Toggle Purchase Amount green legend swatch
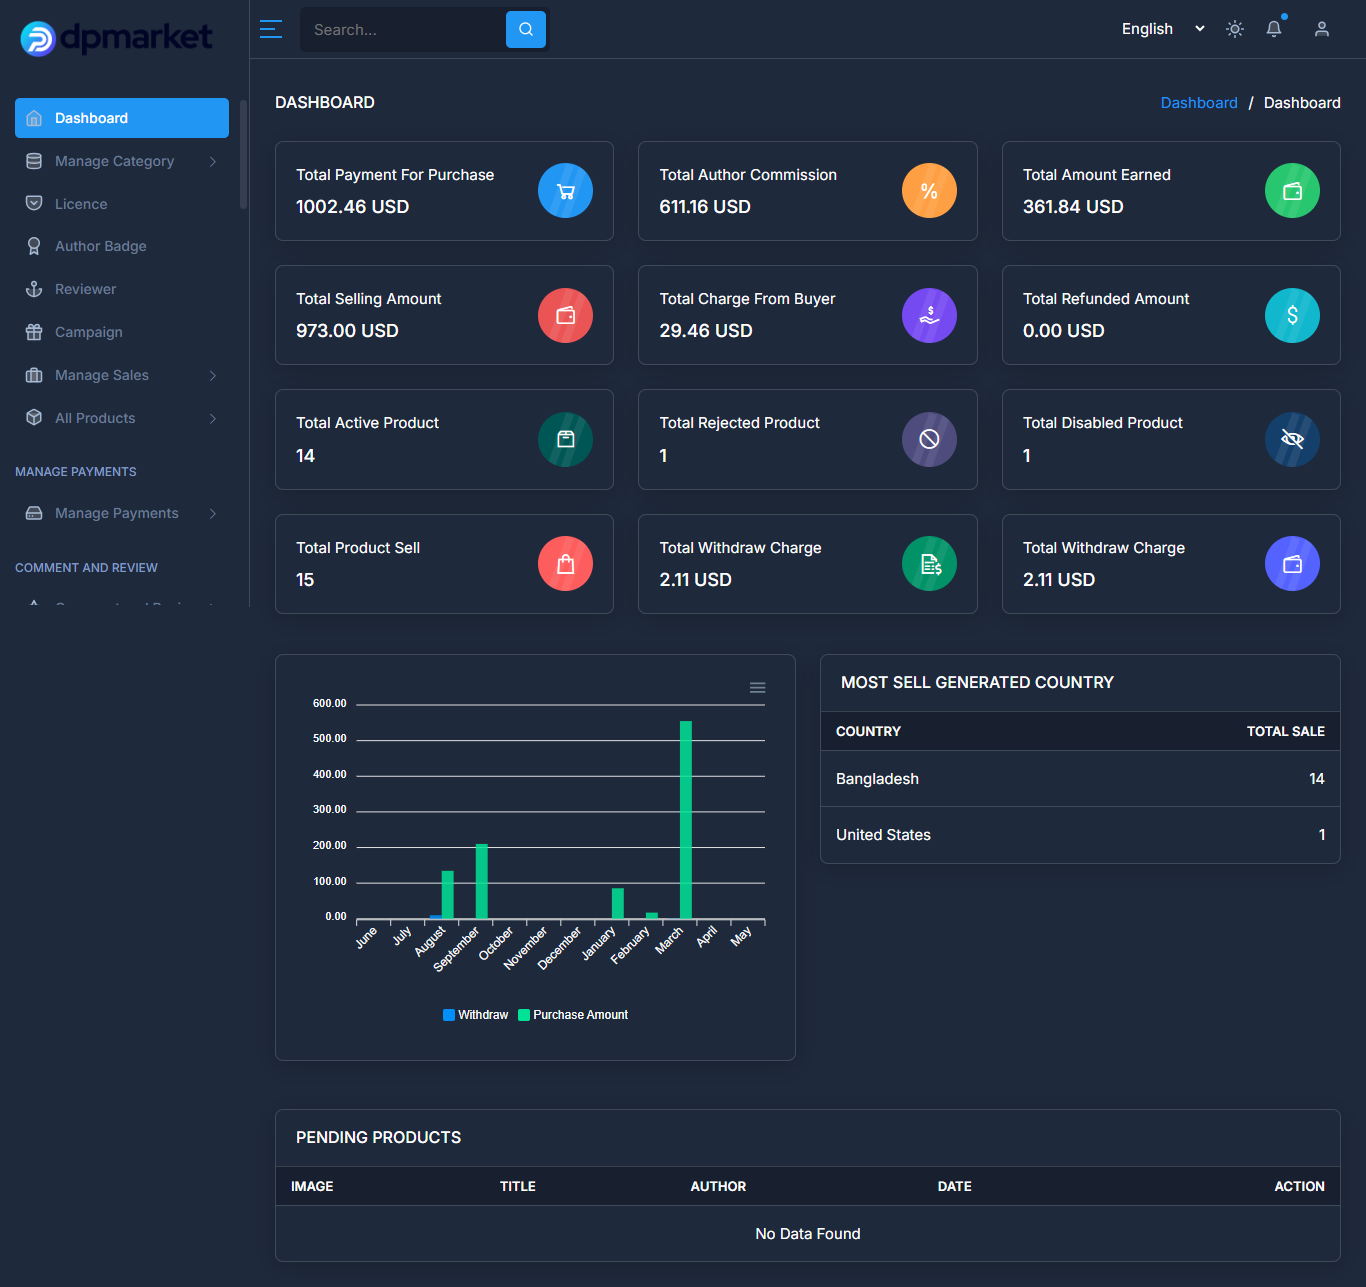The image size is (1366, 1287). (x=524, y=1015)
